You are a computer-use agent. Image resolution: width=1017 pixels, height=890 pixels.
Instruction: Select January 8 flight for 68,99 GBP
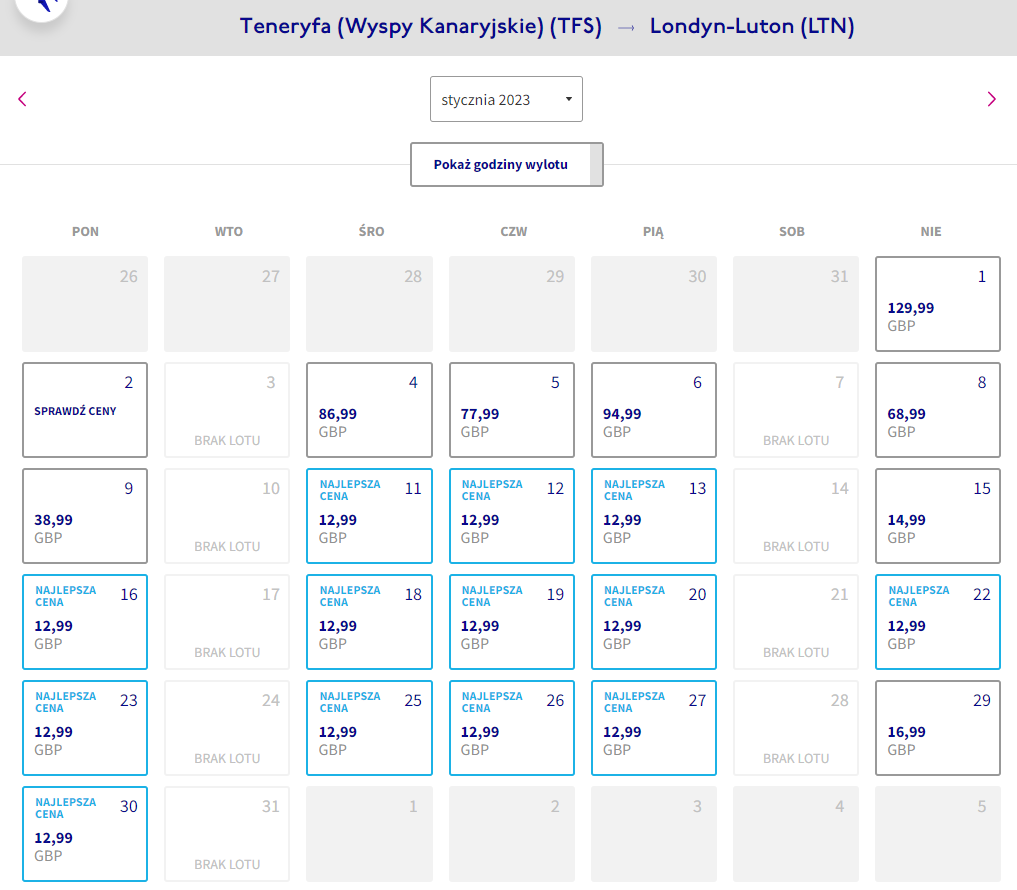click(x=937, y=410)
